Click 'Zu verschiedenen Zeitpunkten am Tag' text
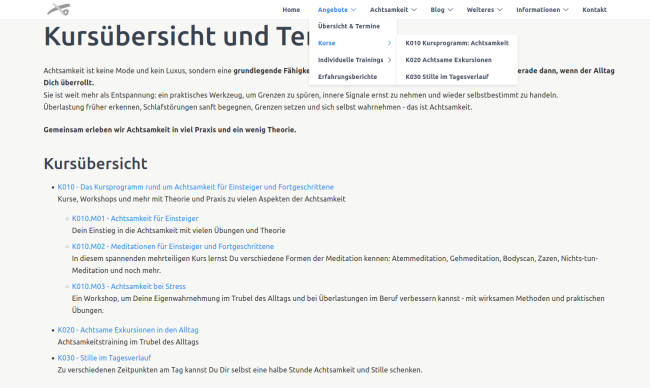This screenshot has width=650, height=388. pos(240,370)
